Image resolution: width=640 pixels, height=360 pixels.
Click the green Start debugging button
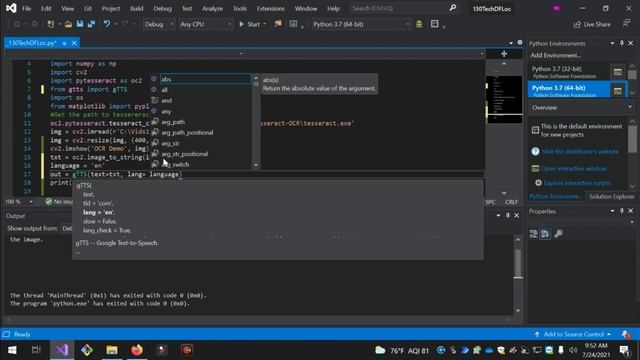point(250,24)
